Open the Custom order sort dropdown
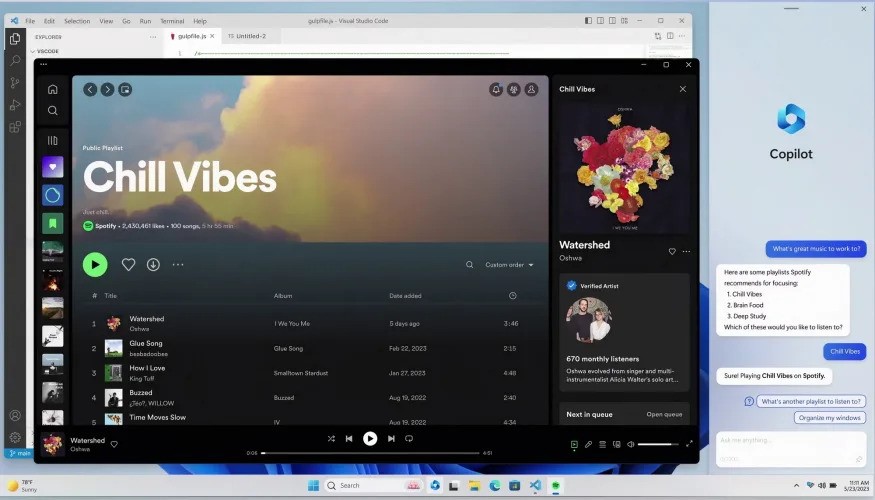Viewport: 875px width, 500px height. pyautogui.click(x=509, y=265)
